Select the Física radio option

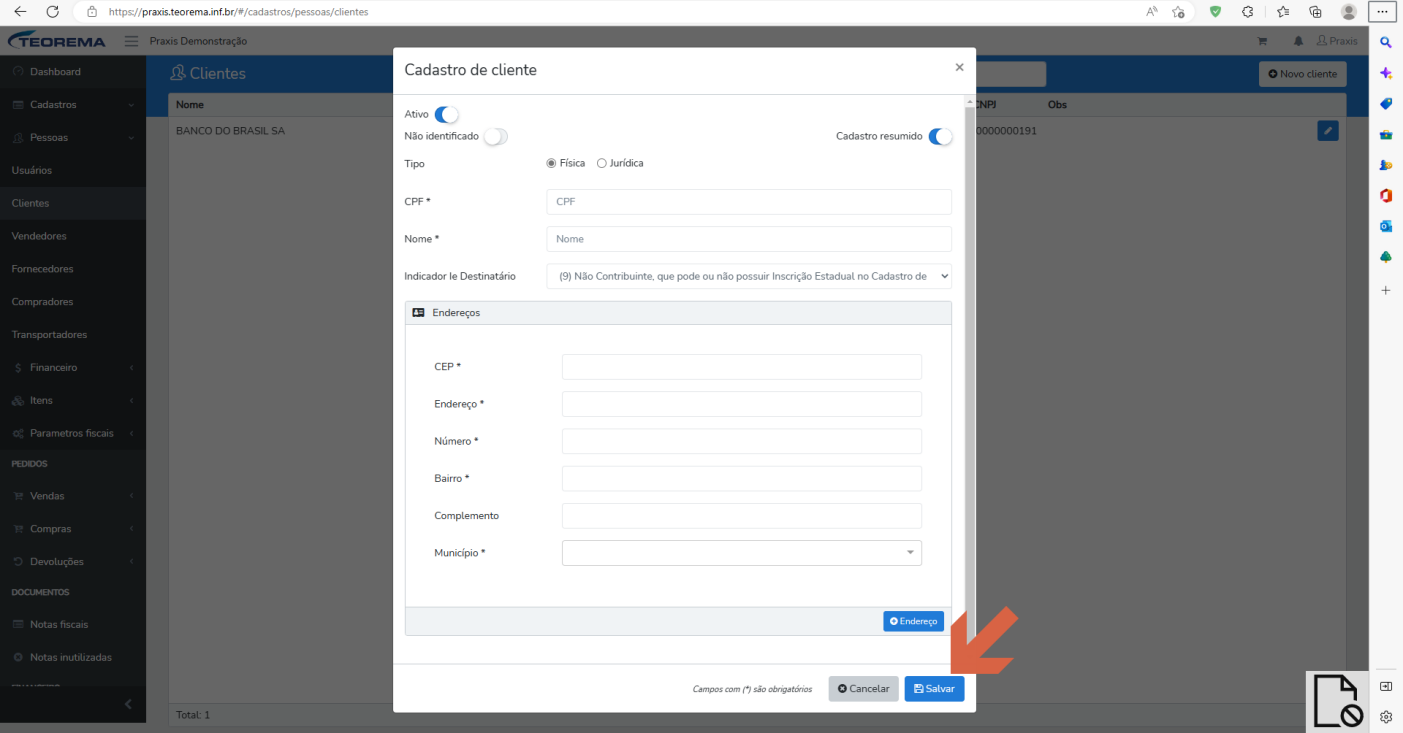pyautogui.click(x=551, y=163)
